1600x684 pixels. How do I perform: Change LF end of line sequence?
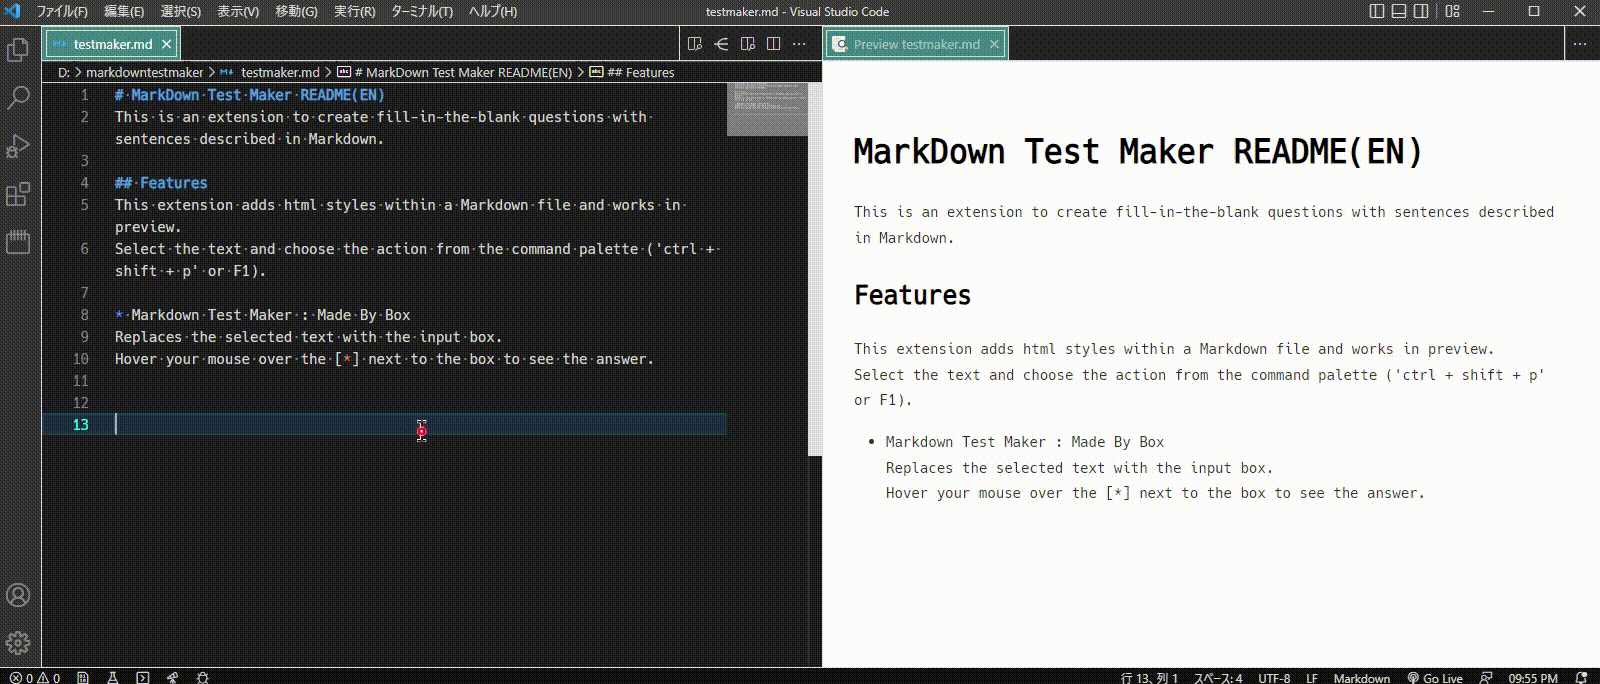pos(1311,677)
